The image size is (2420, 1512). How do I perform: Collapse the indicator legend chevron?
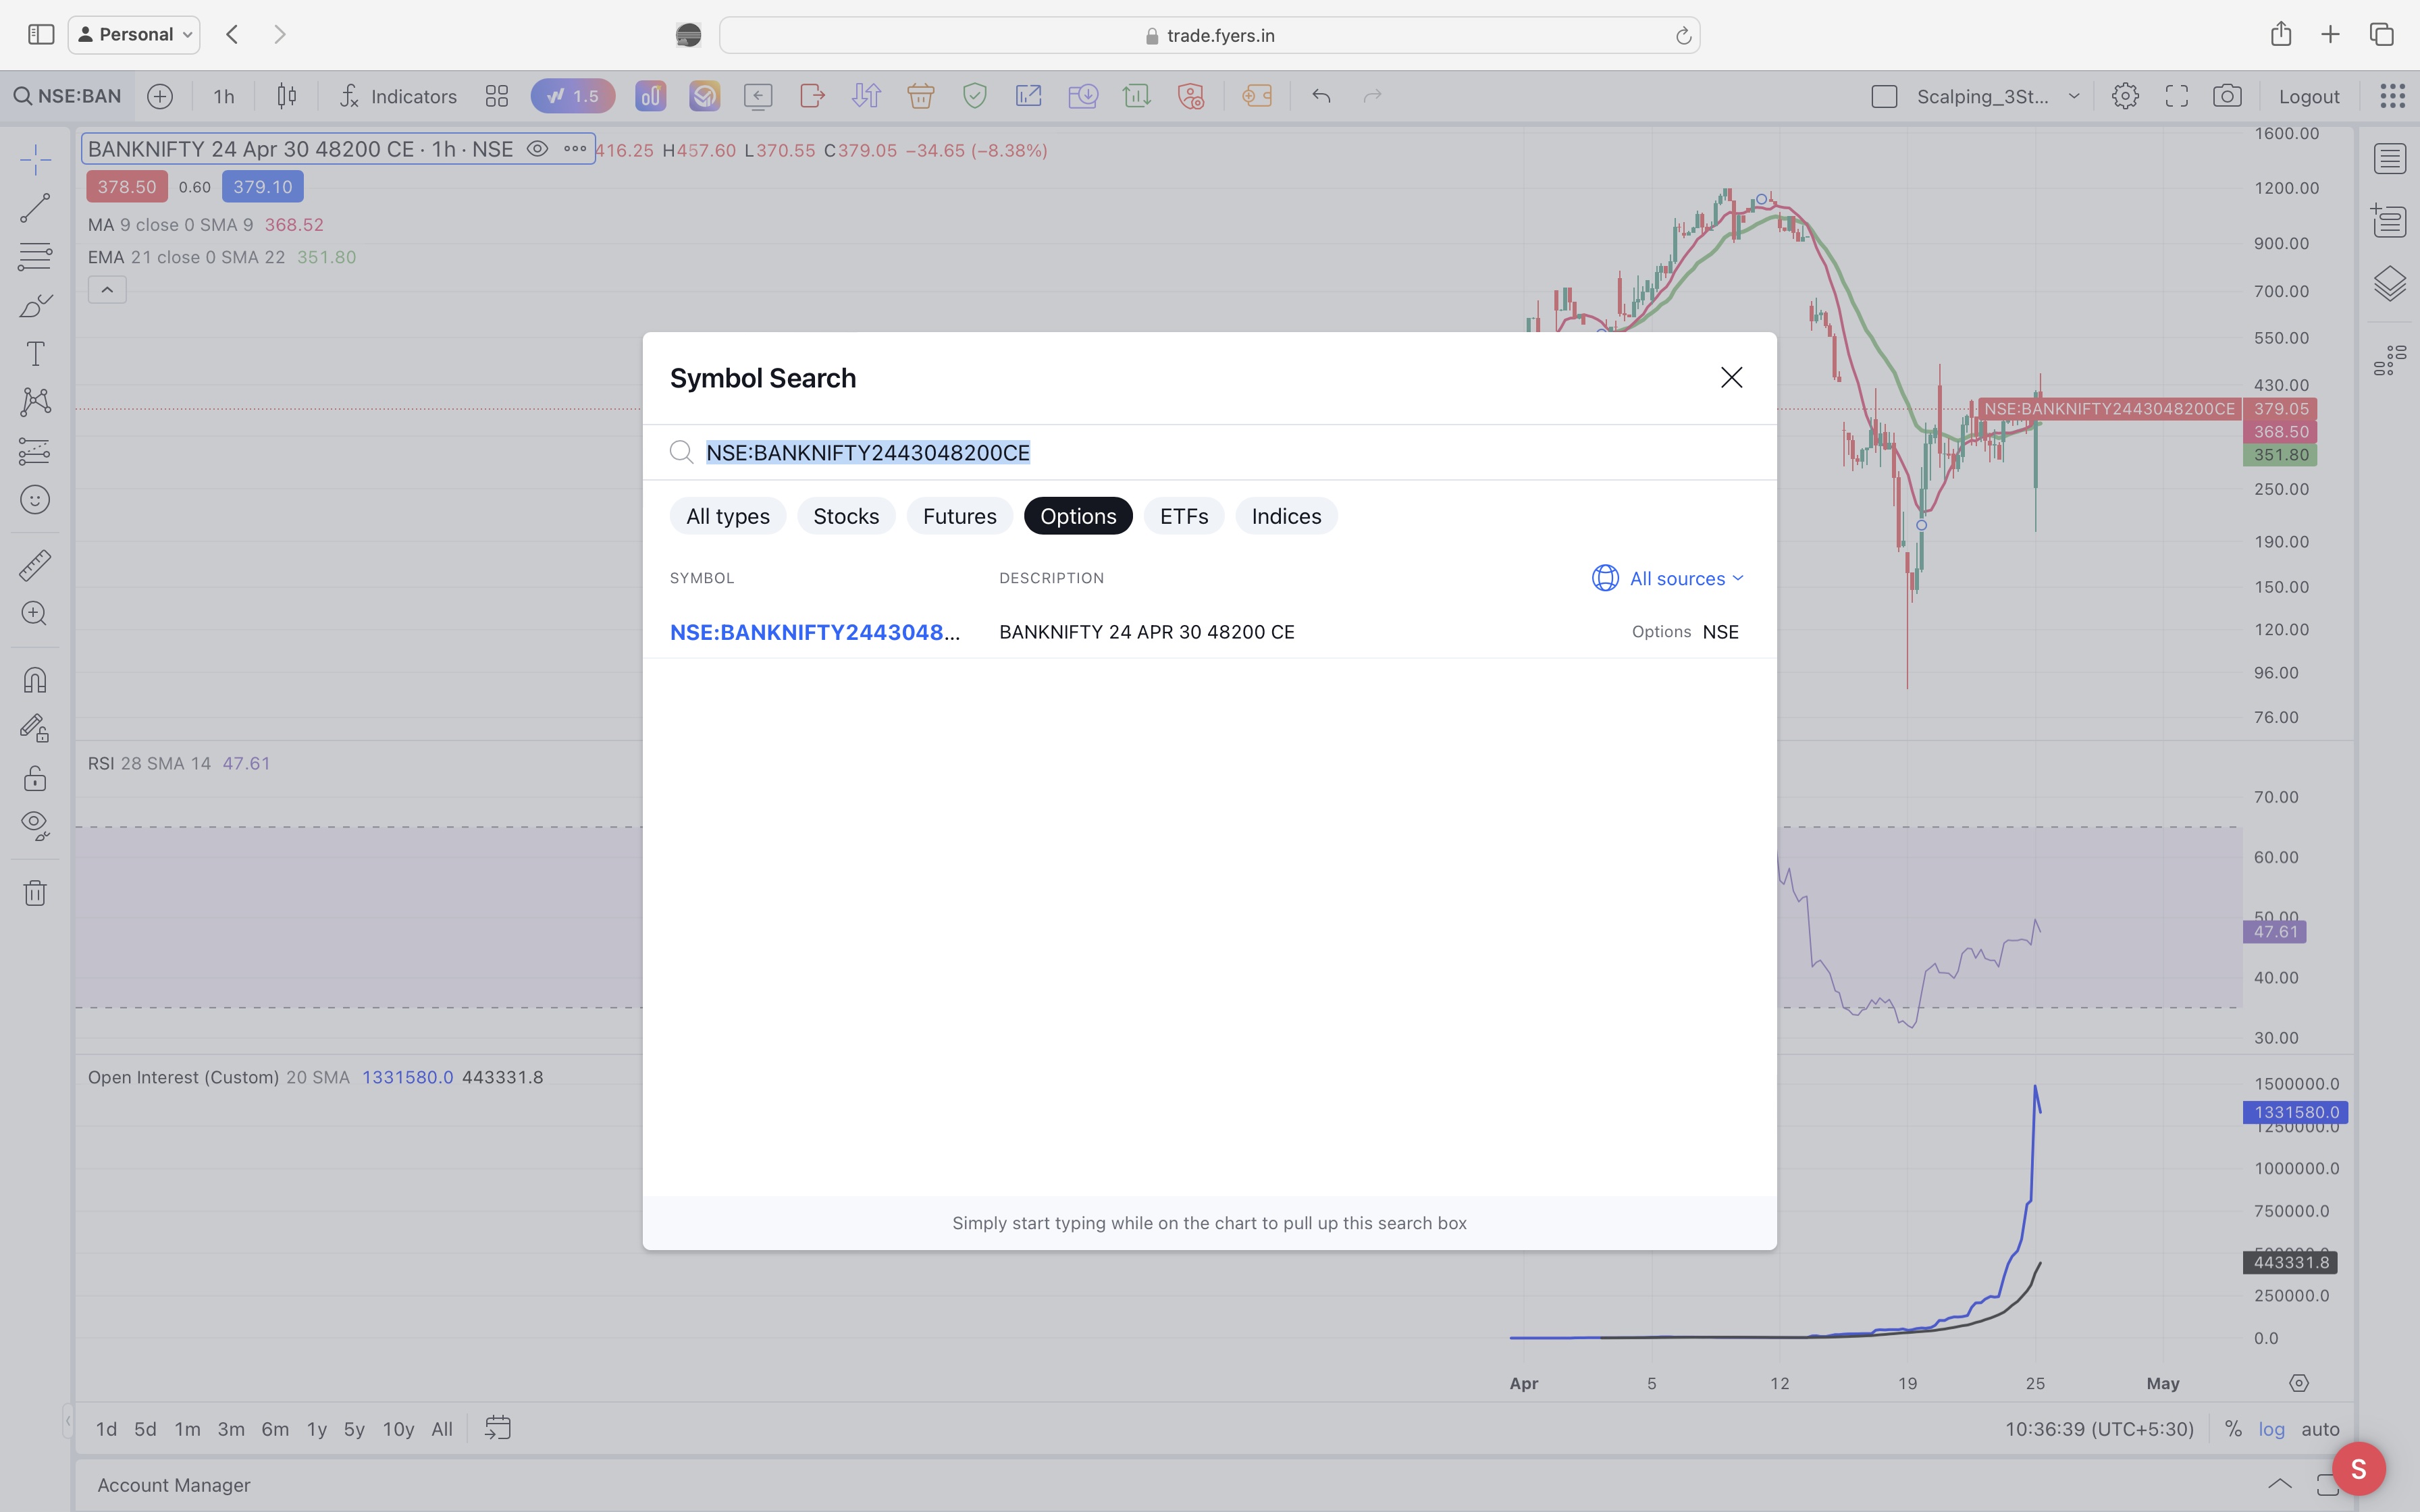(107, 290)
